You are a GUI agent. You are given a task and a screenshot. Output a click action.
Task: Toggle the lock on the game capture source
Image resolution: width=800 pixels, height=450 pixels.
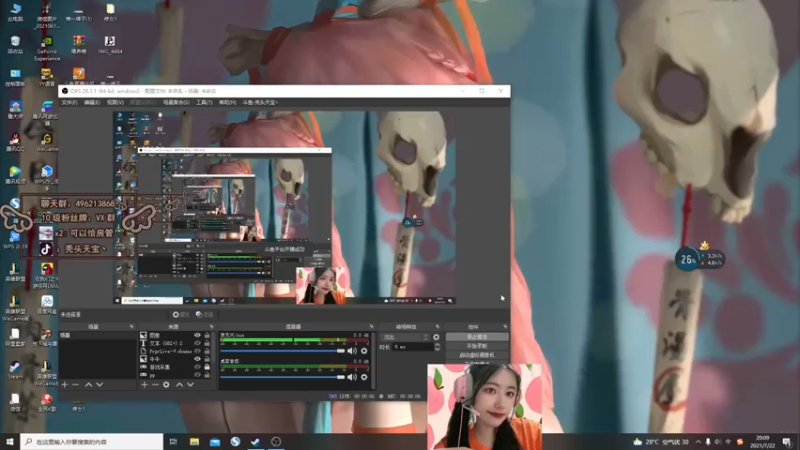(x=207, y=367)
